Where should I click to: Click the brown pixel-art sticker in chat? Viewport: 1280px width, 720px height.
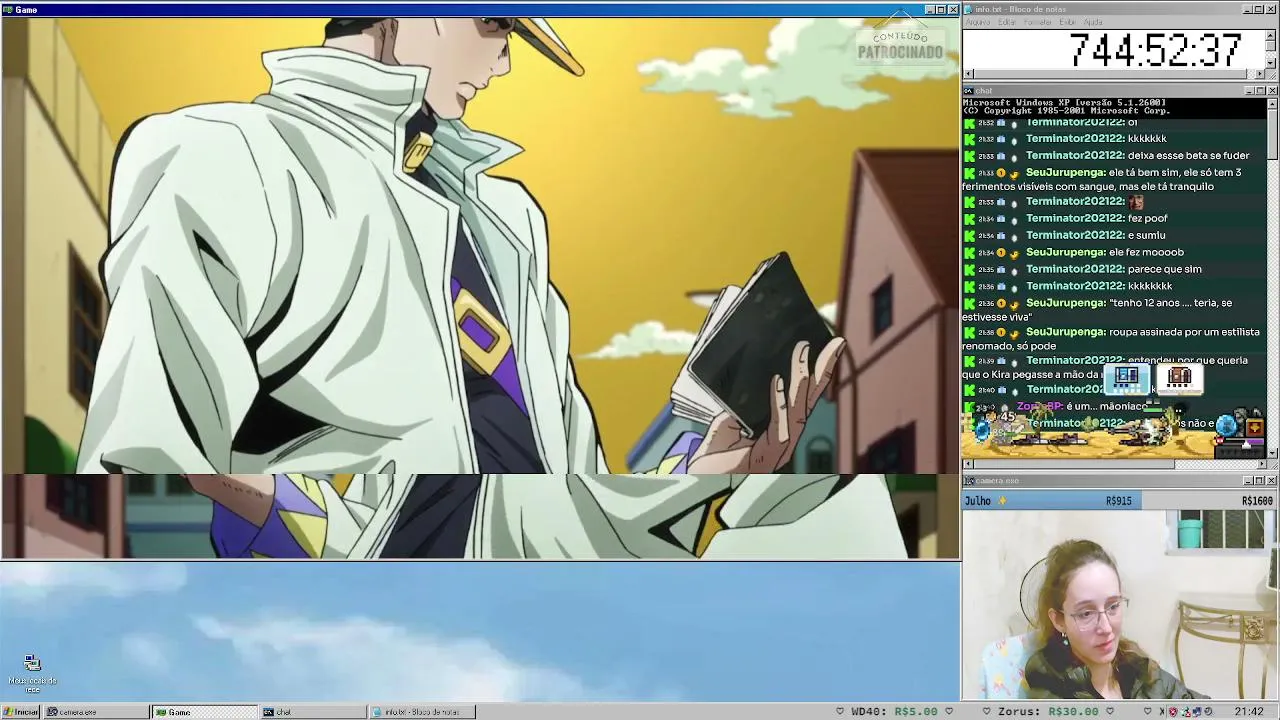click(1179, 377)
